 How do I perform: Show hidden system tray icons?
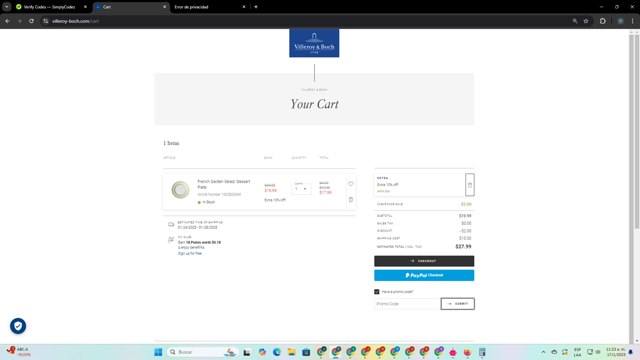(543, 352)
